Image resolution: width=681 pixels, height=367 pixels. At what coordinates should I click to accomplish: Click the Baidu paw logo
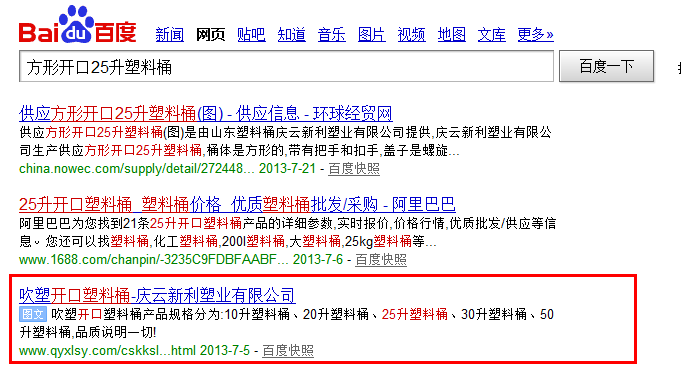pyautogui.click(x=78, y=25)
